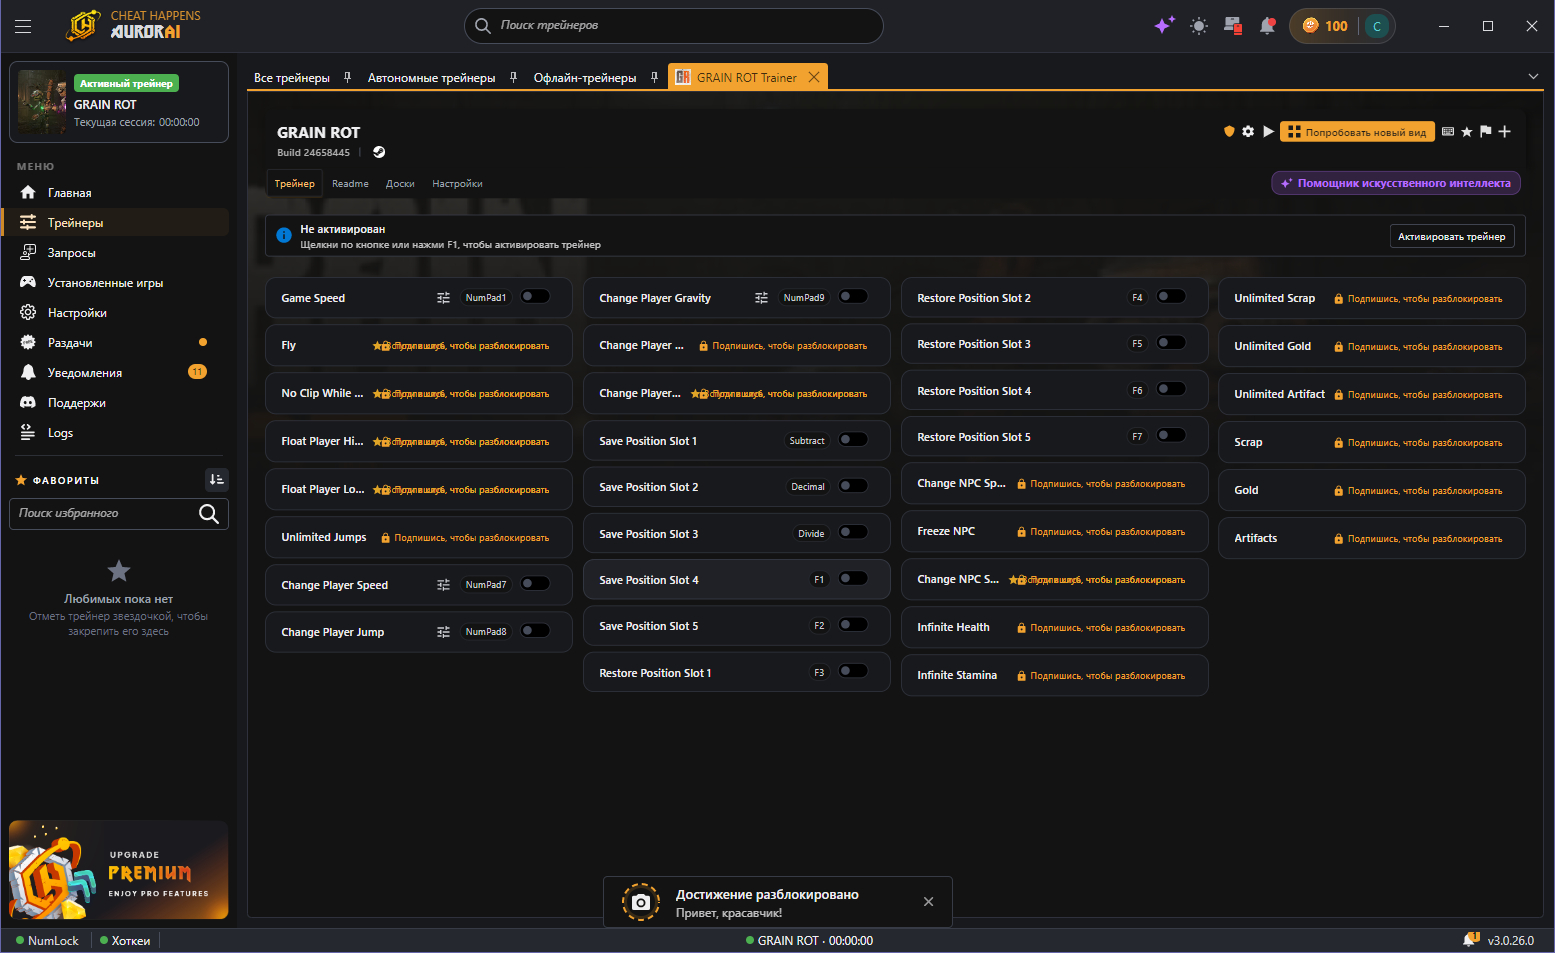Switch on Restore Position Slot 1
Image resolution: width=1555 pixels, height=953 pixels.
click(853, 672)
